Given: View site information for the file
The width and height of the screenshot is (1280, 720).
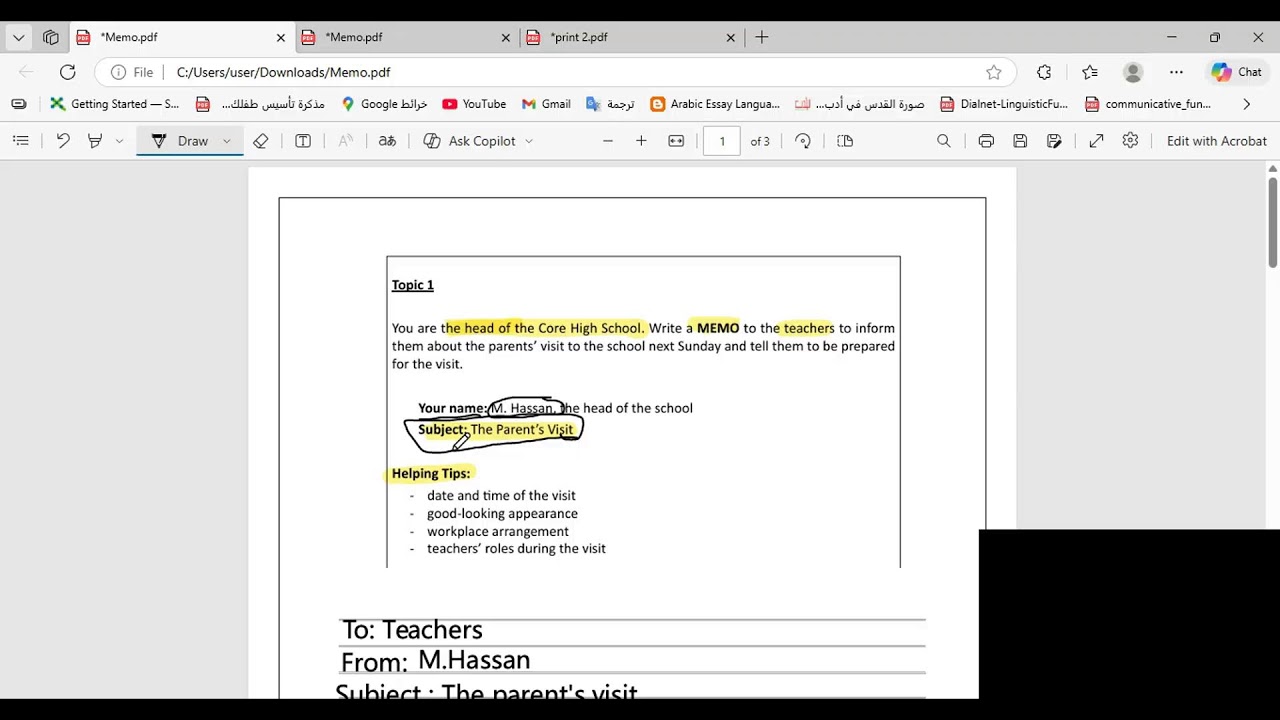Looking at the screenshot, I should (132, 72).
